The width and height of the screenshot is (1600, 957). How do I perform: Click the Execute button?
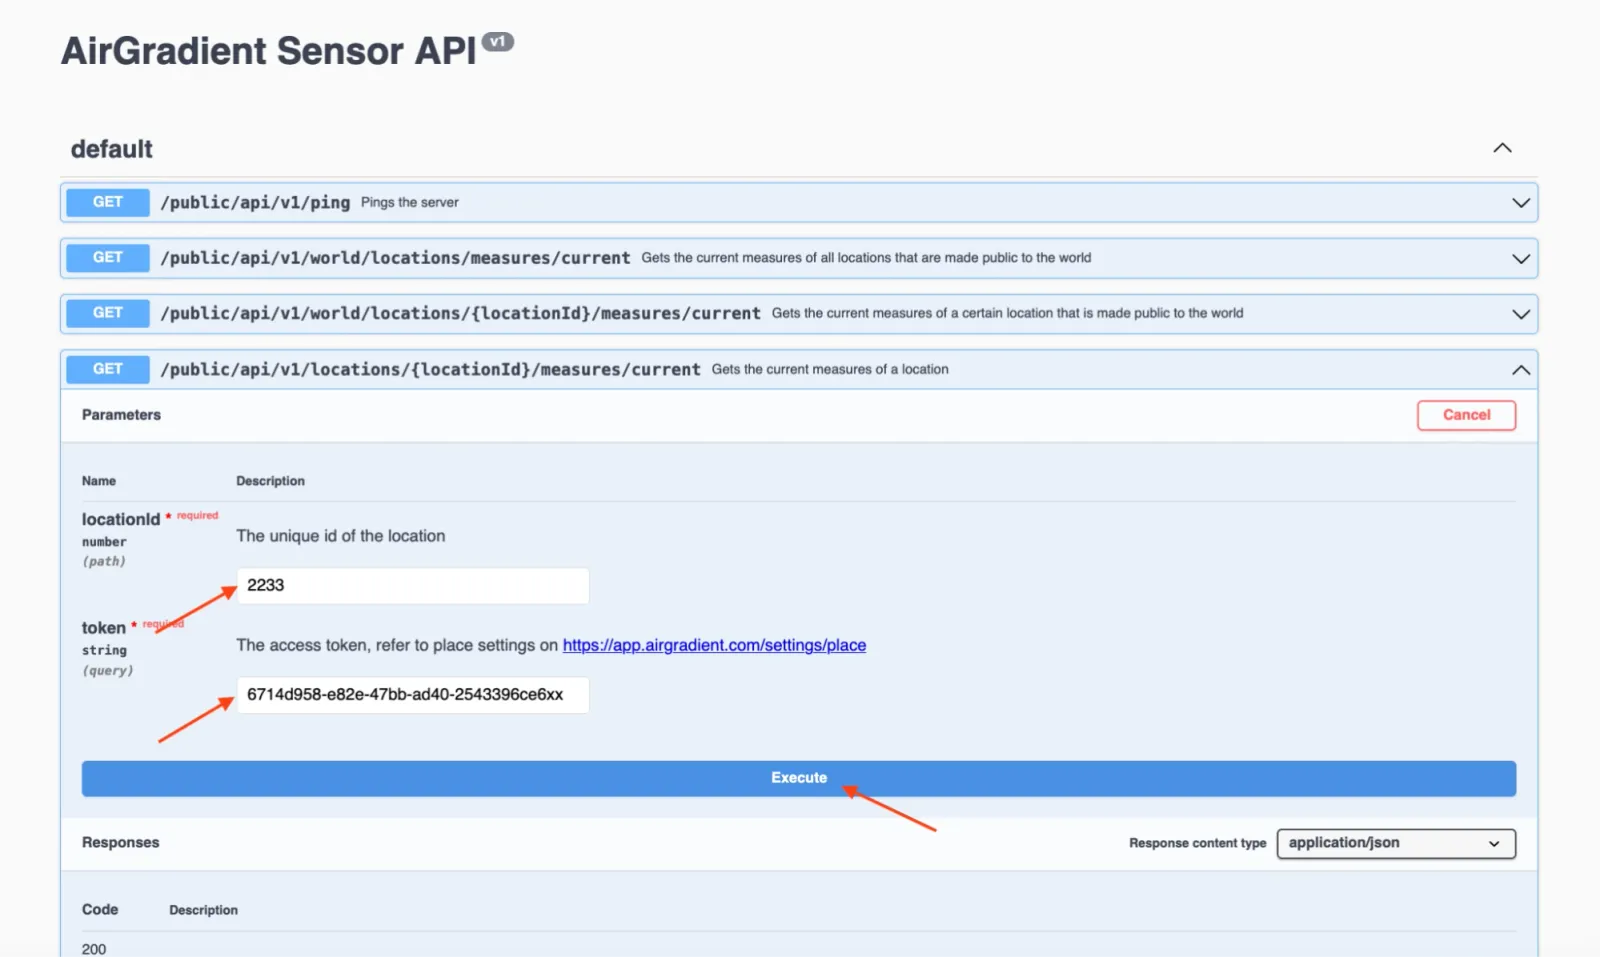pyautogui.click(x=798, y=778)
